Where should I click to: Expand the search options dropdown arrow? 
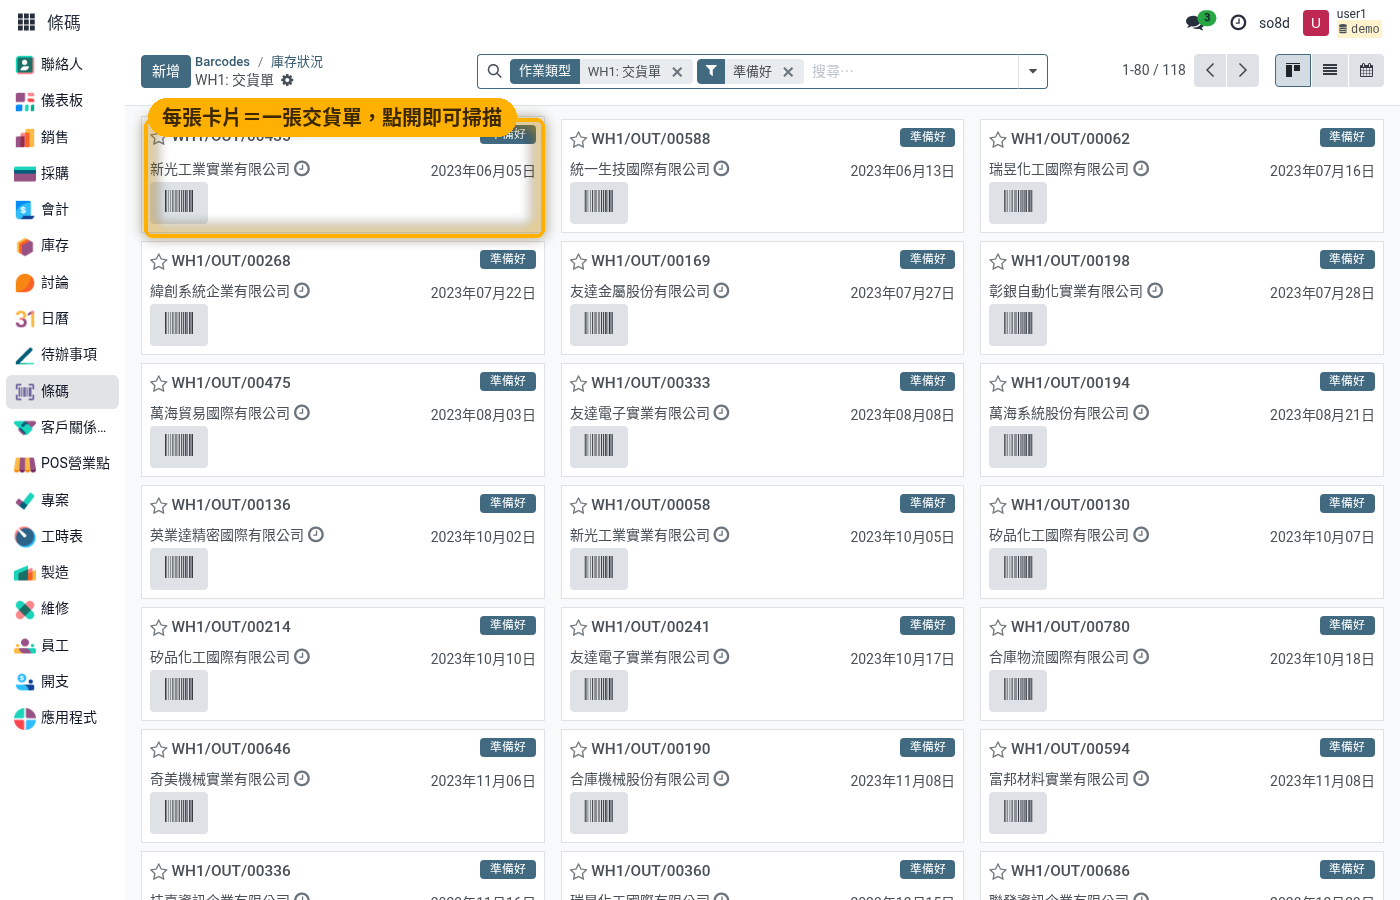(x=1032, y=71)
